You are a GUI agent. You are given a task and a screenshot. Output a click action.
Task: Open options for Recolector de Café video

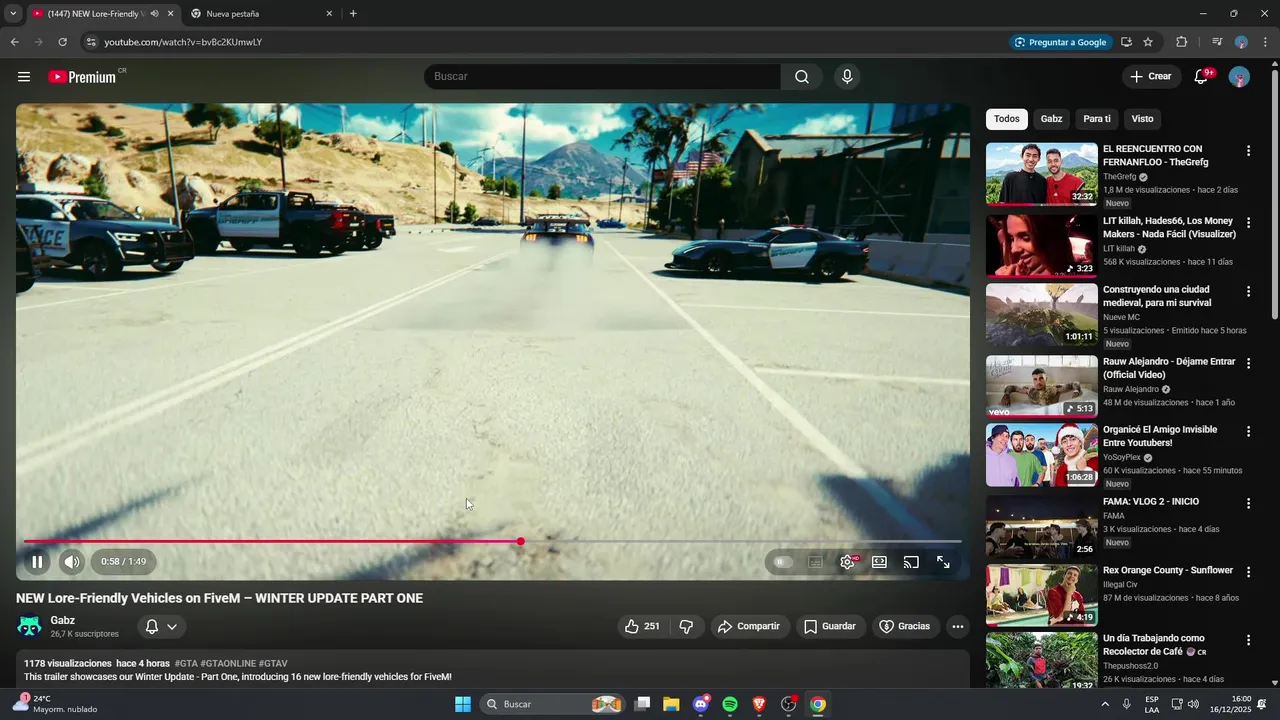1248,640
